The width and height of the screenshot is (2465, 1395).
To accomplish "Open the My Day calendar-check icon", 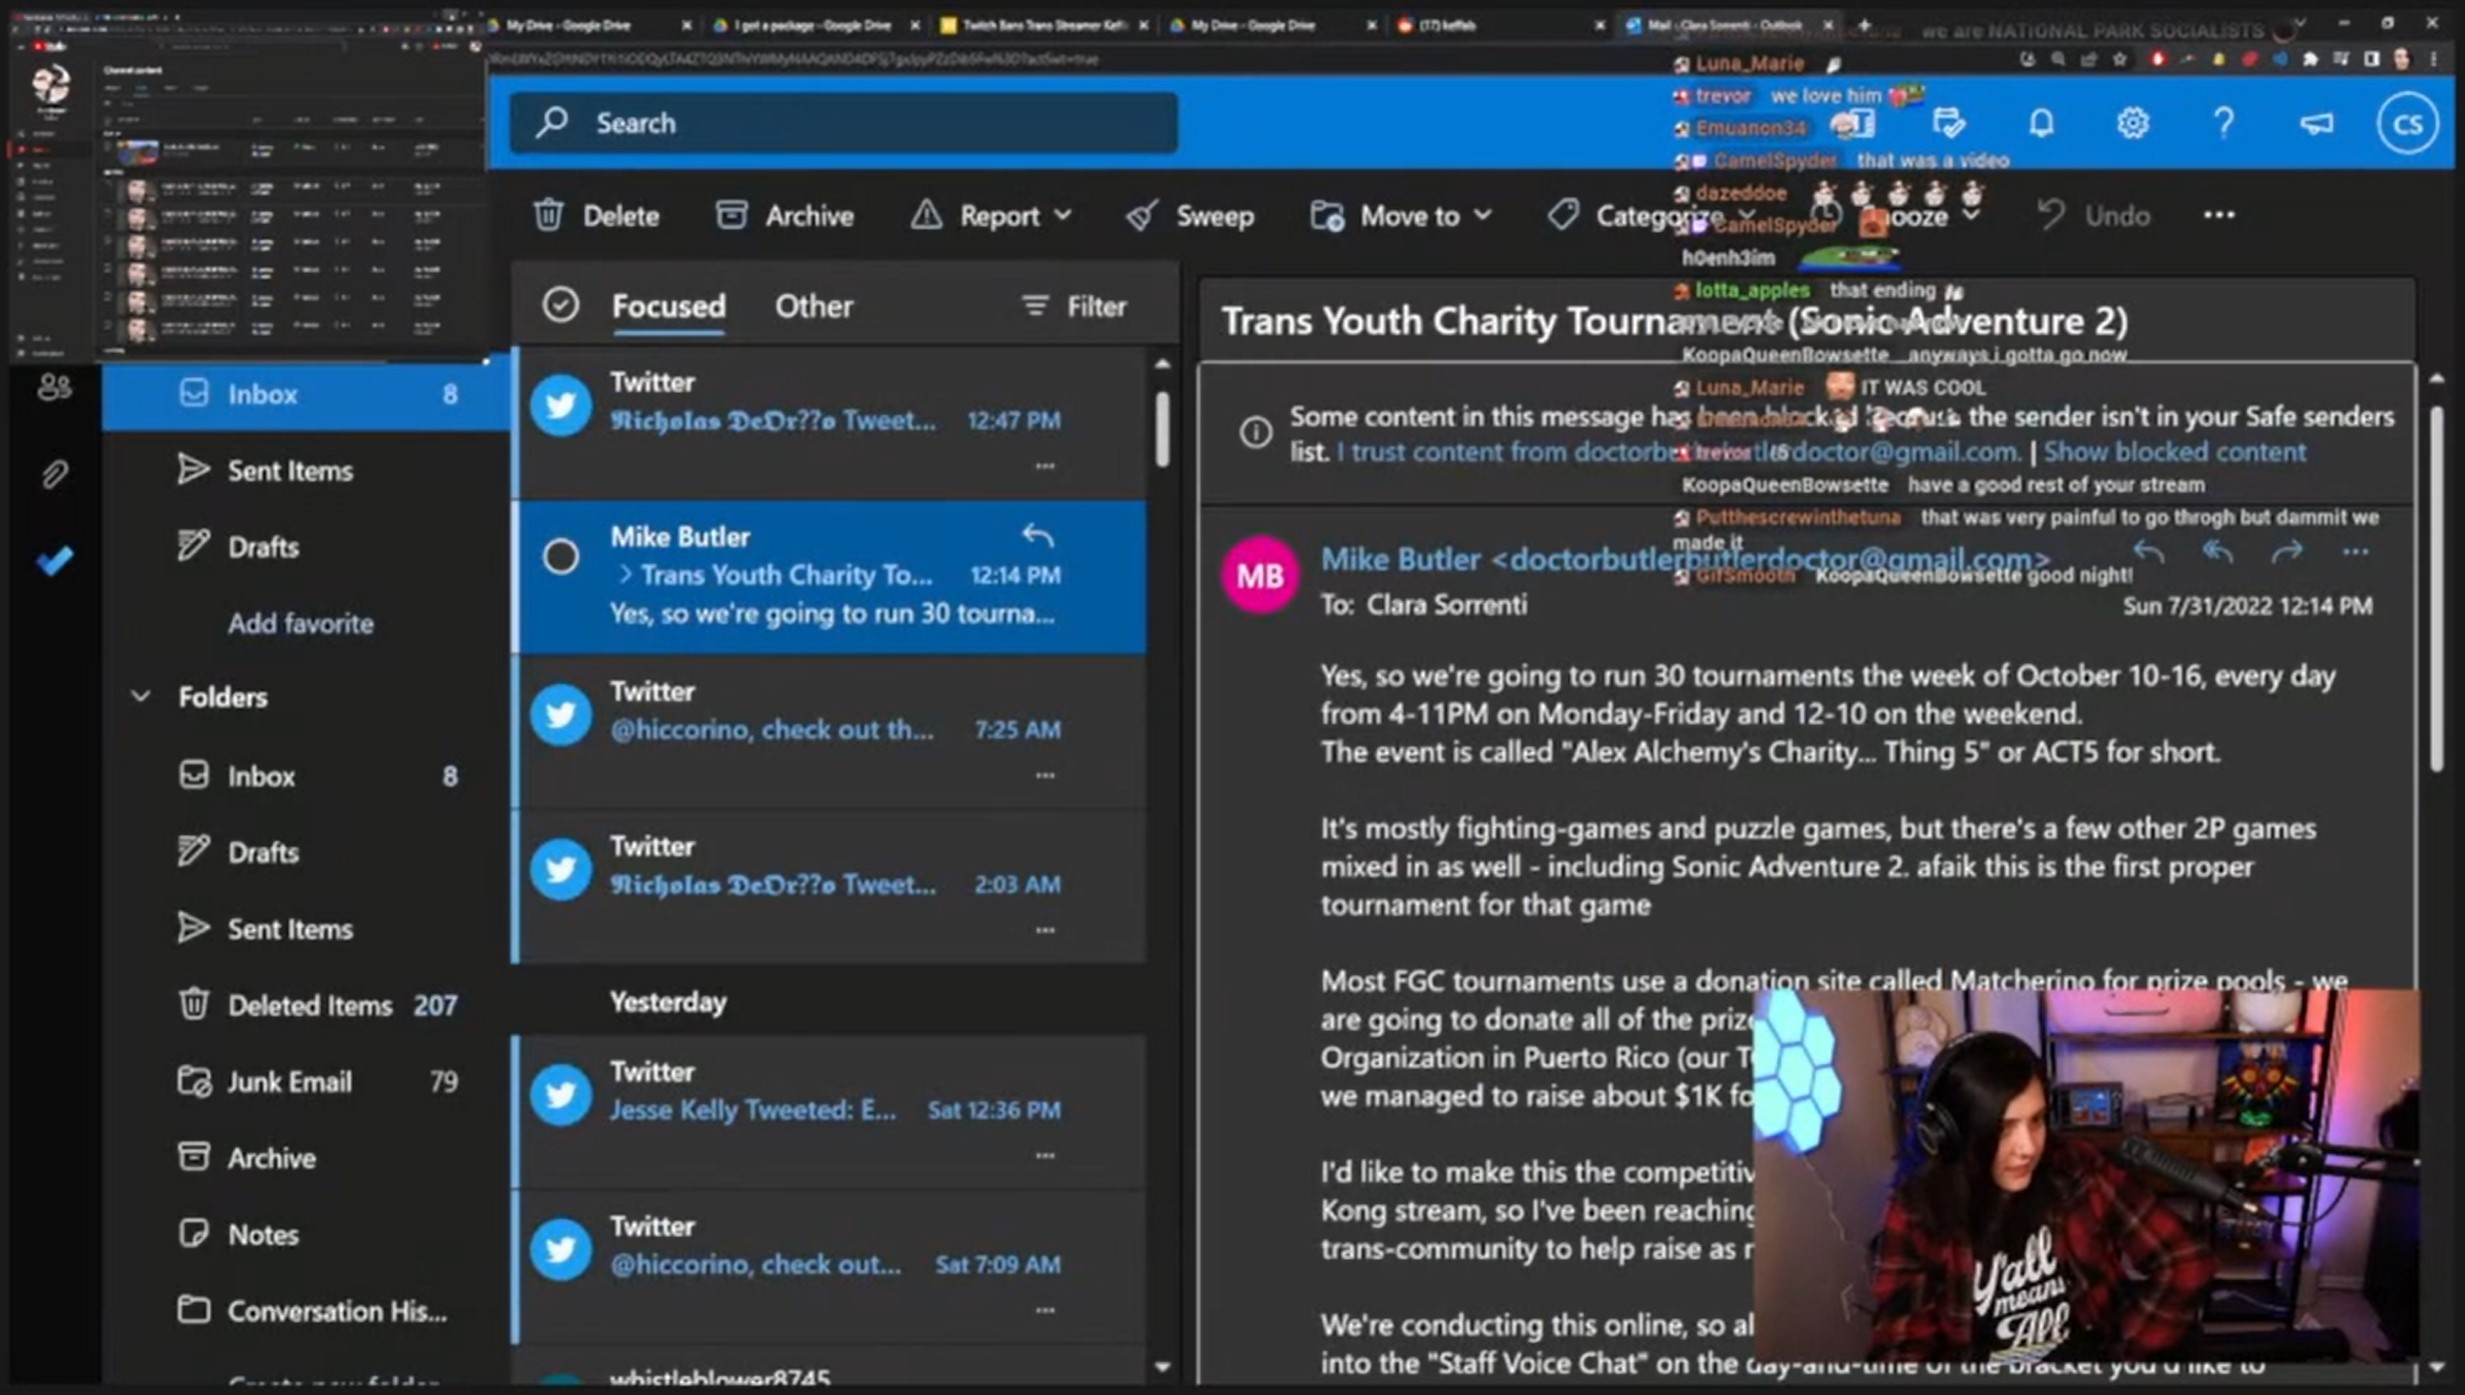I will pyautogui.click(x=1949, y=123).
